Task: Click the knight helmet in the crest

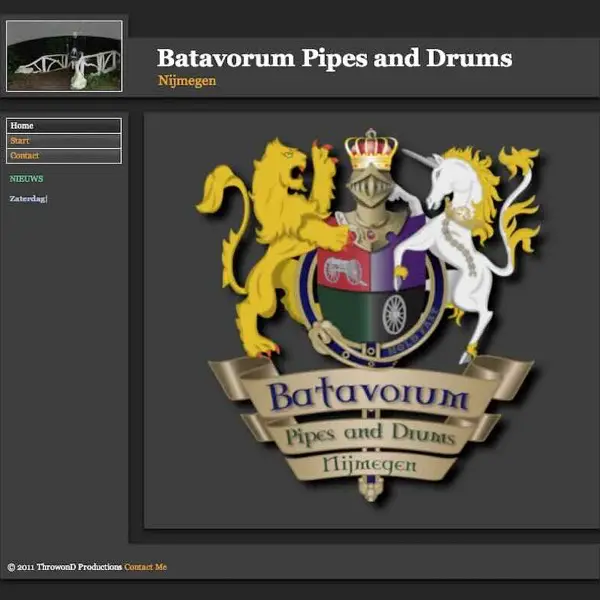Action: click(370, 188)
